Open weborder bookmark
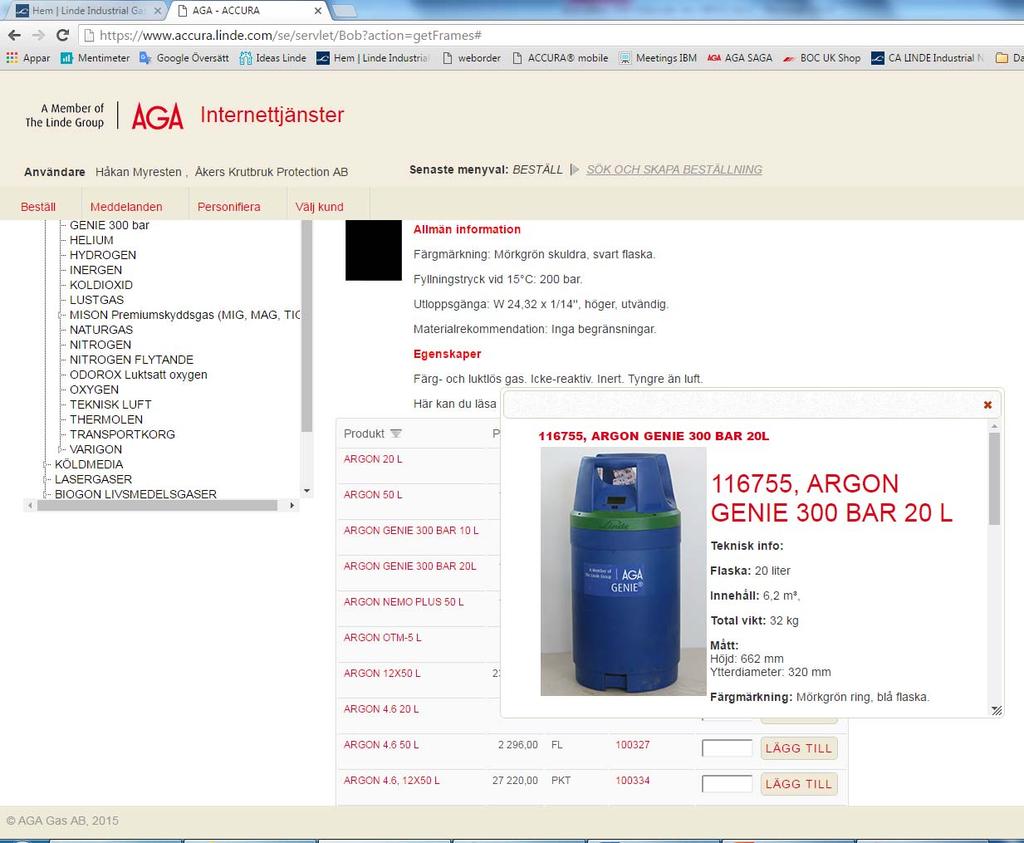This screenshot has height=843, width=1024. (472, 58)
